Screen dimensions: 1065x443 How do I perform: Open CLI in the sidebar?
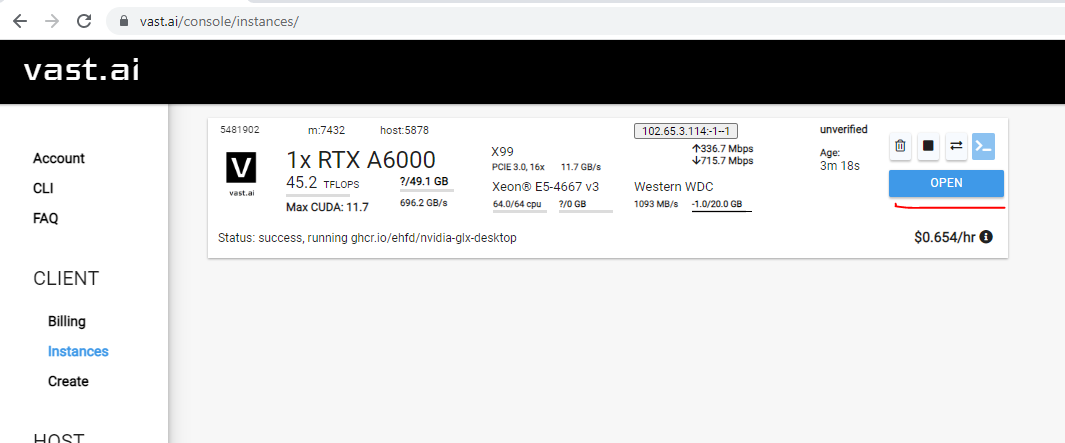point(43,188)
